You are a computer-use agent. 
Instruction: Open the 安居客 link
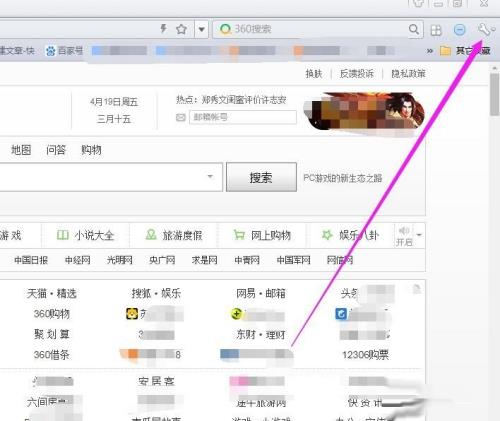click(x=156, y=381)
